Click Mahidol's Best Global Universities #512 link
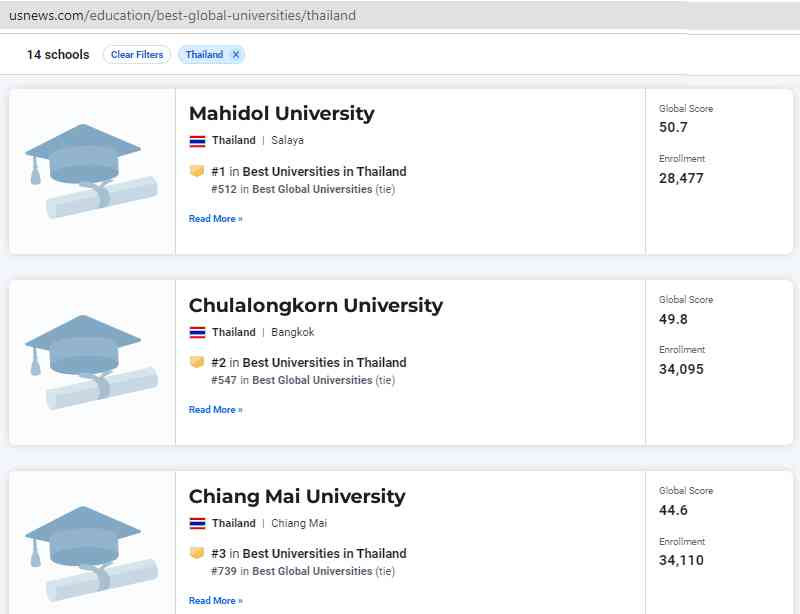This screenshot has width=800, height=614. tap(311, 189)
